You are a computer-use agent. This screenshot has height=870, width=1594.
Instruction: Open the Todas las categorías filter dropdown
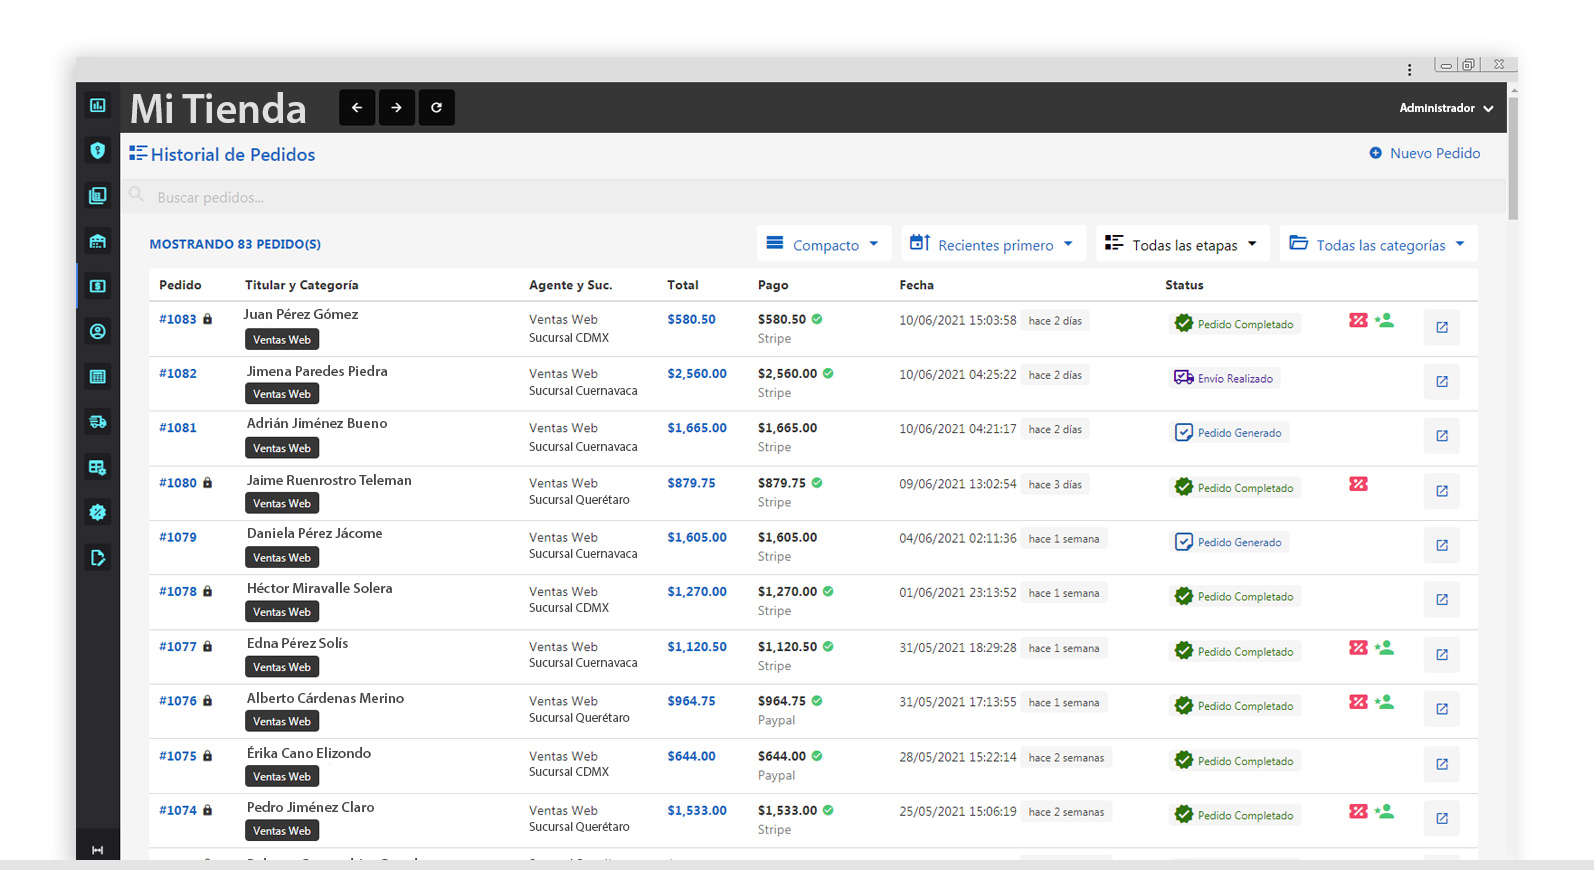click(1378, 244)
